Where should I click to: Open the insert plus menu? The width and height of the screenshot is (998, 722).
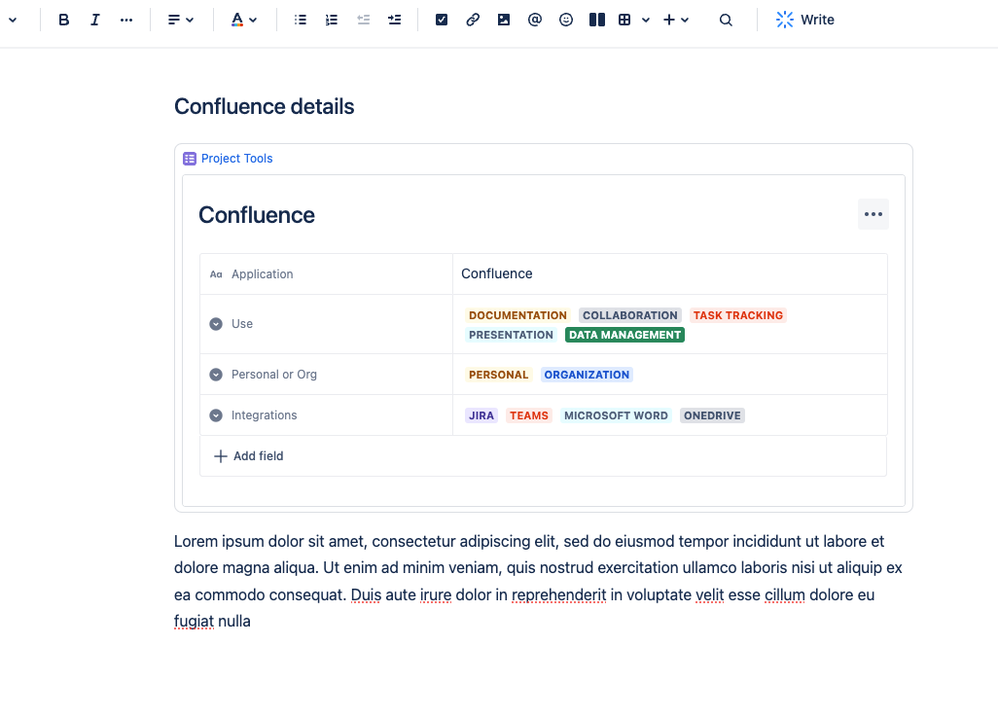[675, 20]
